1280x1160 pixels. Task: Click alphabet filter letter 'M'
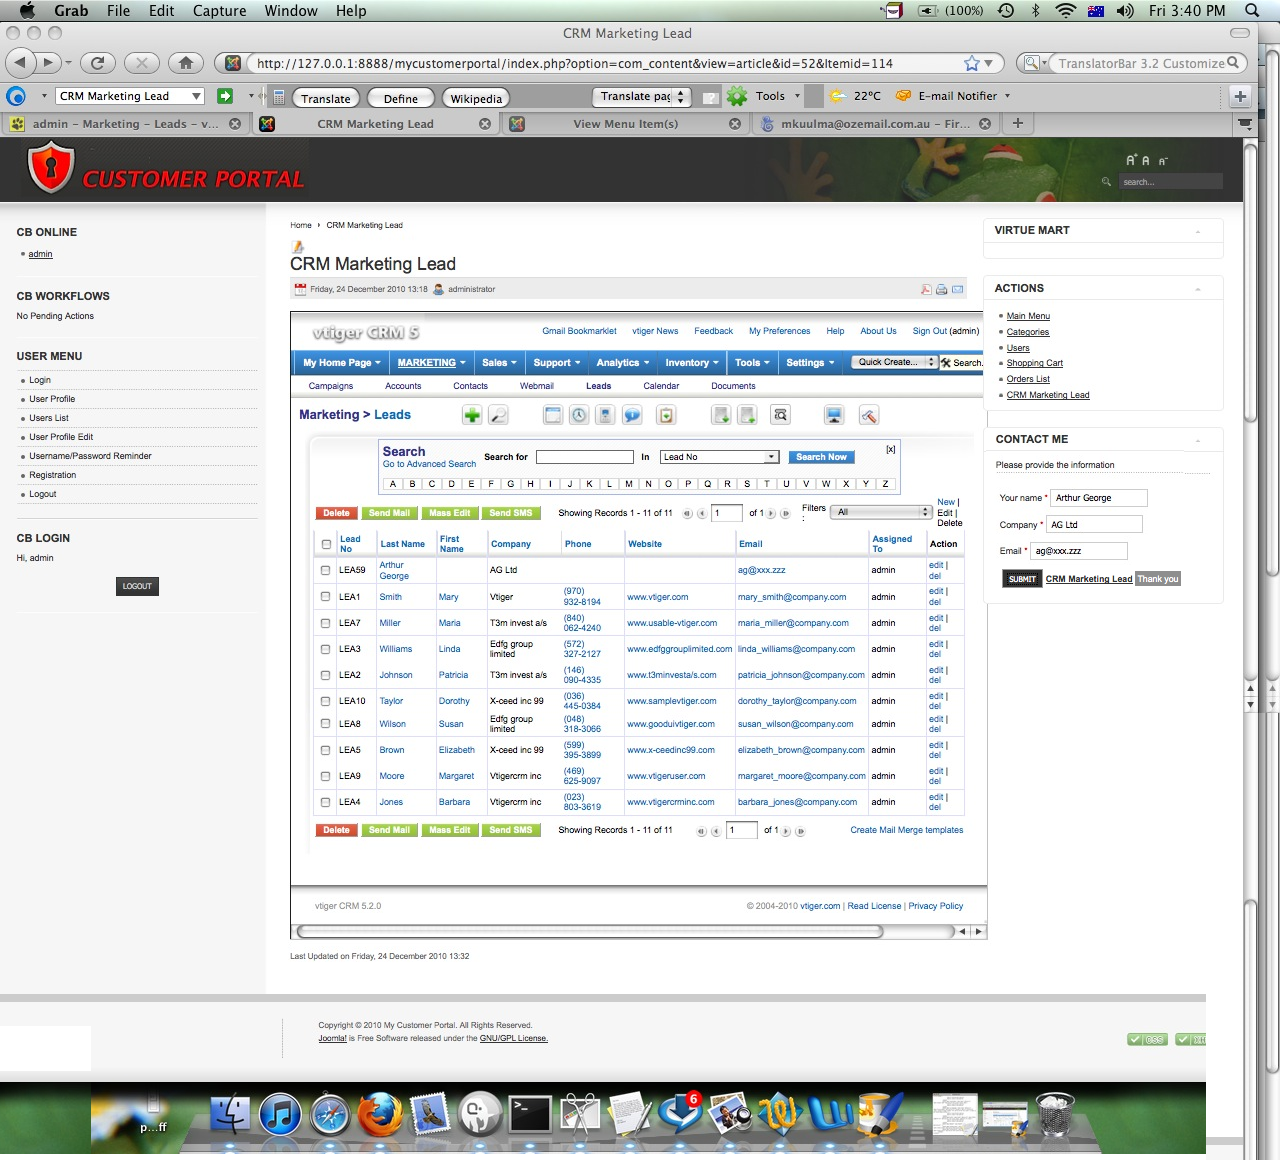click(629, 484)
